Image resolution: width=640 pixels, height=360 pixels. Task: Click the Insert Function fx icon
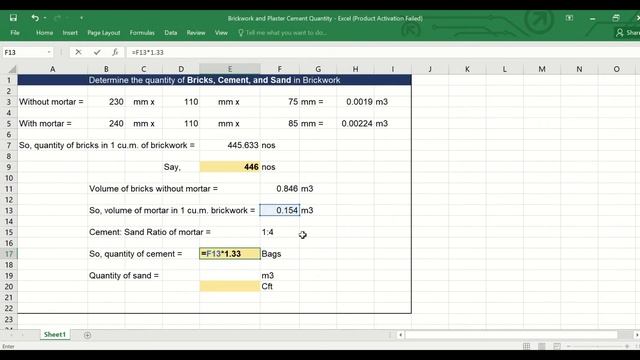click(115, 52)
